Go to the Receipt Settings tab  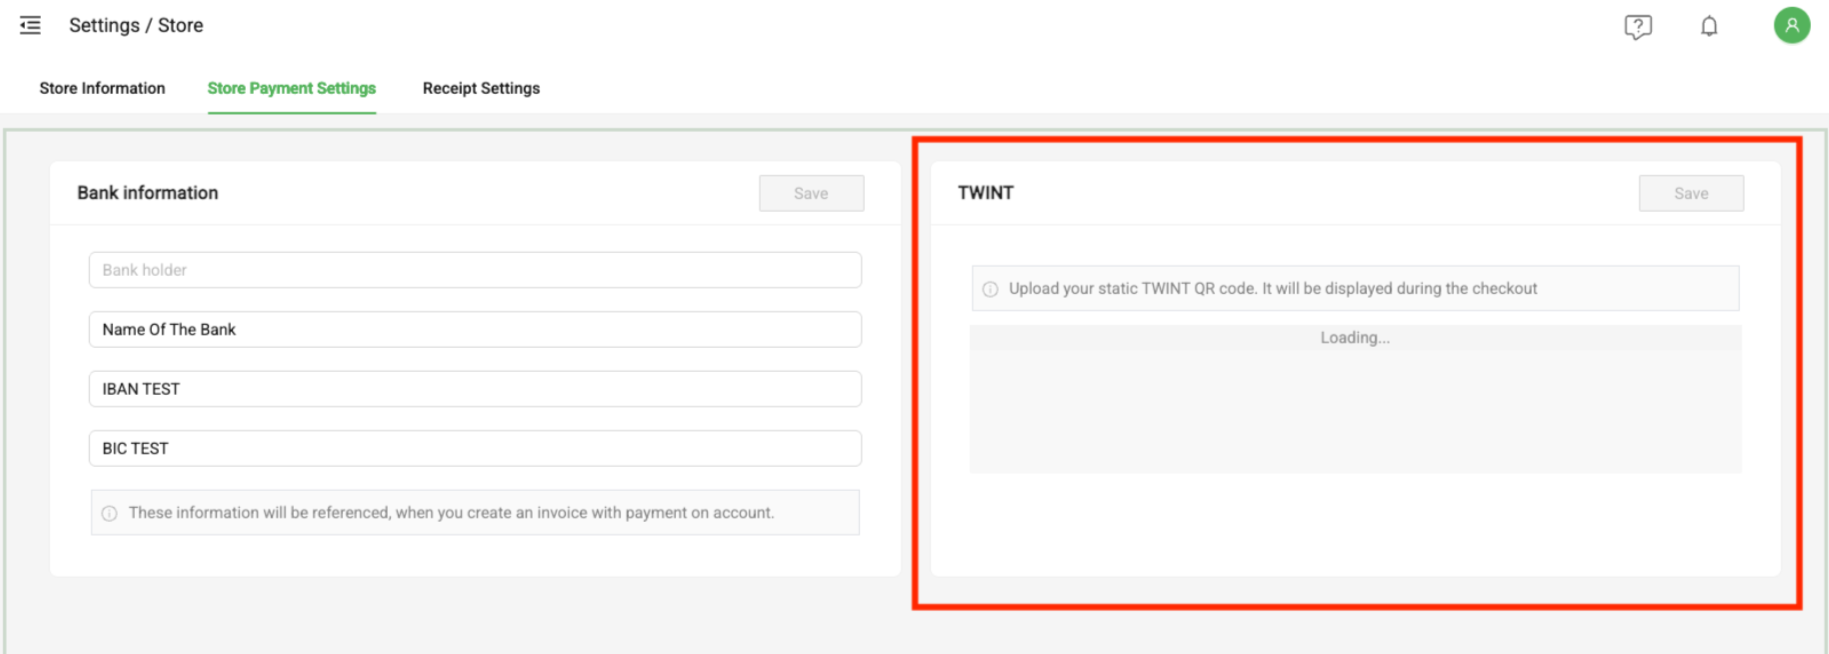pyautogui.click(x=481, y=88)
